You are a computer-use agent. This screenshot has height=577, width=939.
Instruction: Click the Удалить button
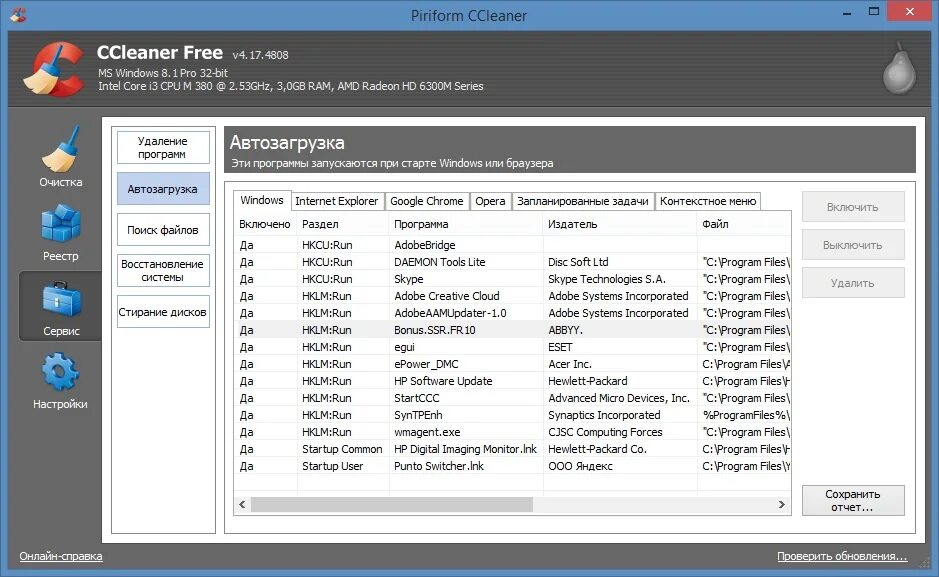pyautogui.click(x=853, y=283)
